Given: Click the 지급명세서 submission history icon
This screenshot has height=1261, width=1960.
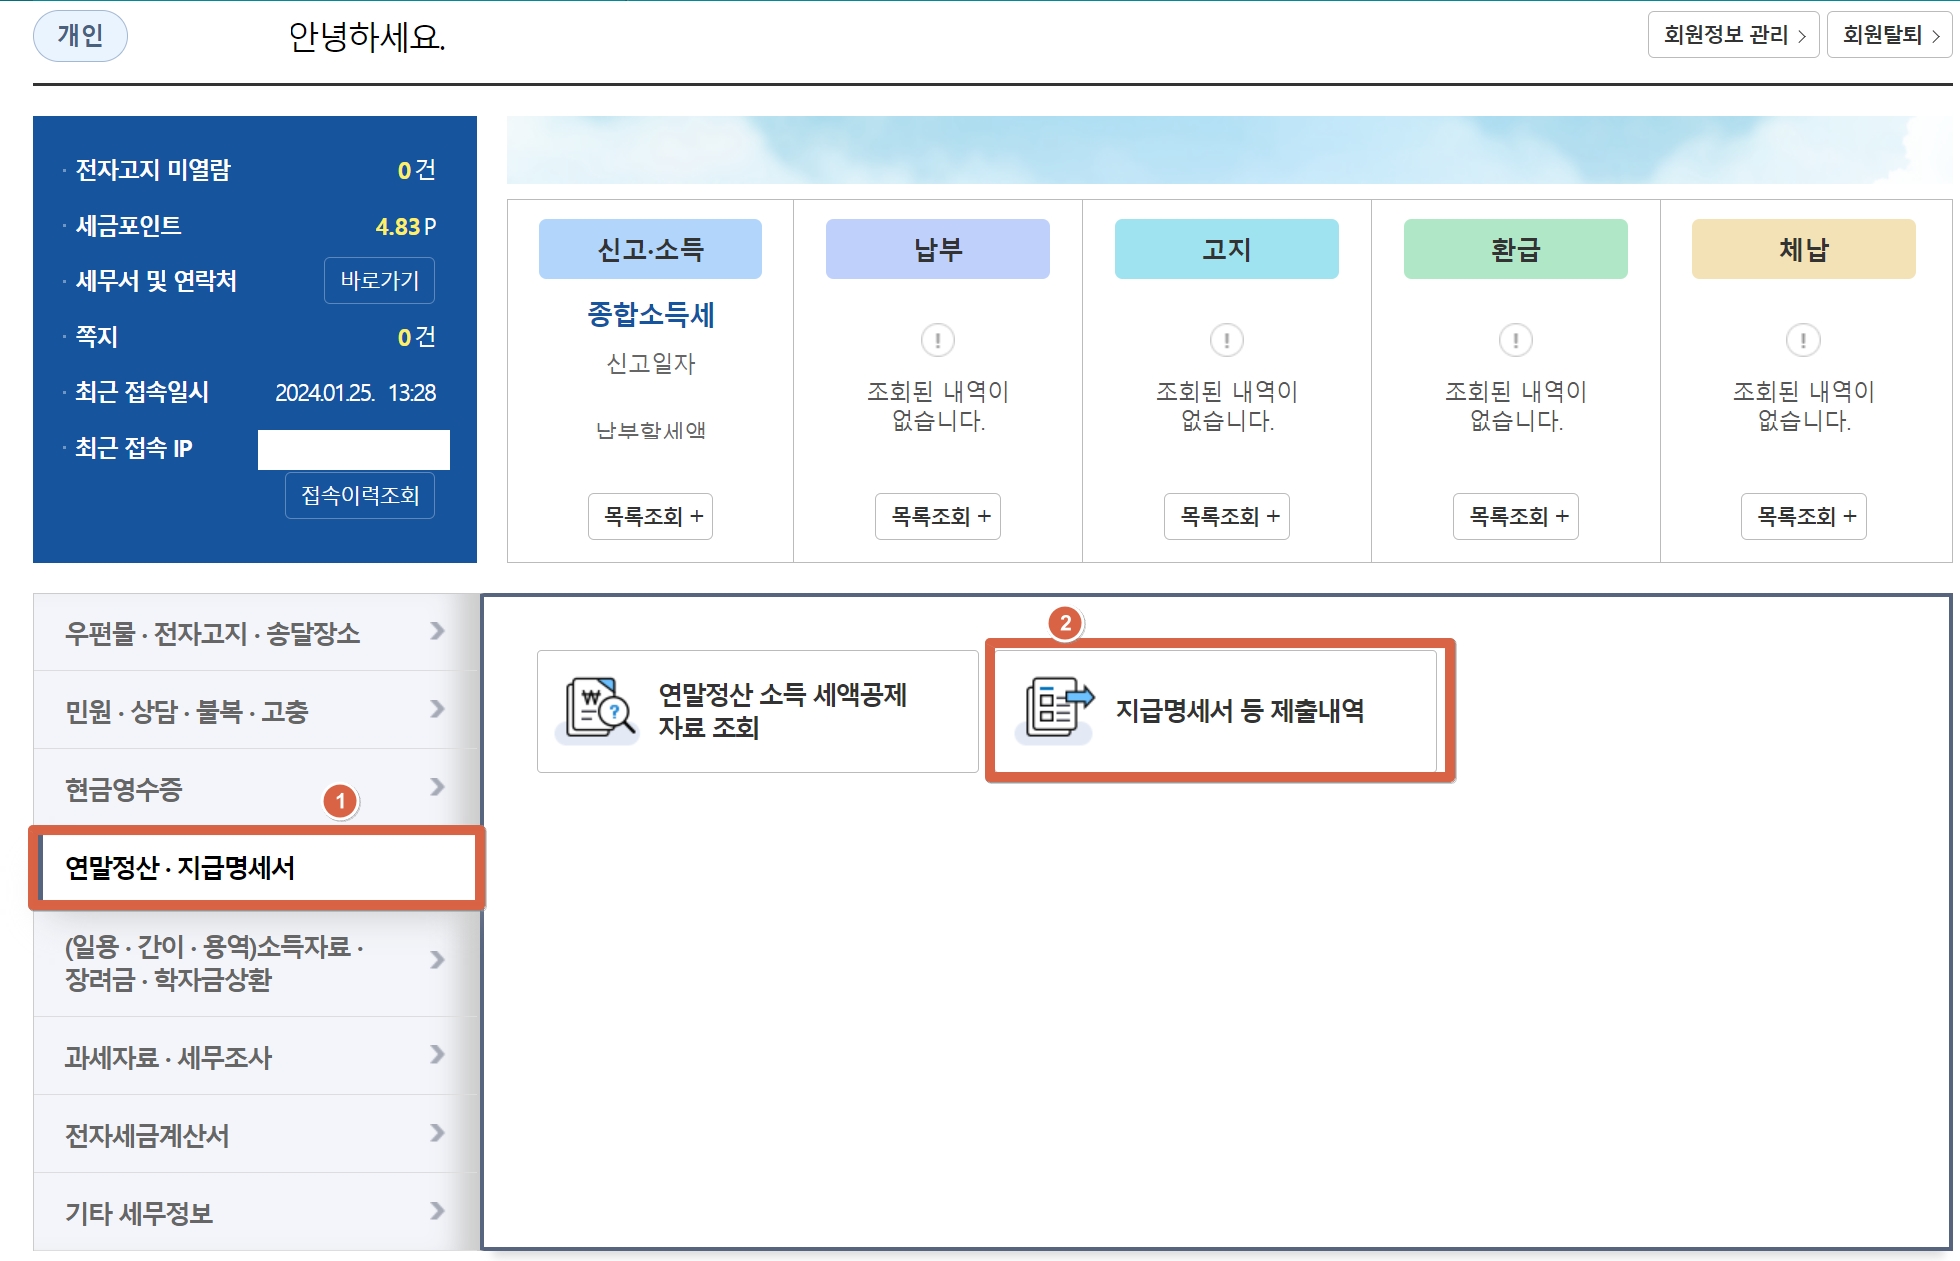Looking at the screenshot, I should click(1058, 710).
